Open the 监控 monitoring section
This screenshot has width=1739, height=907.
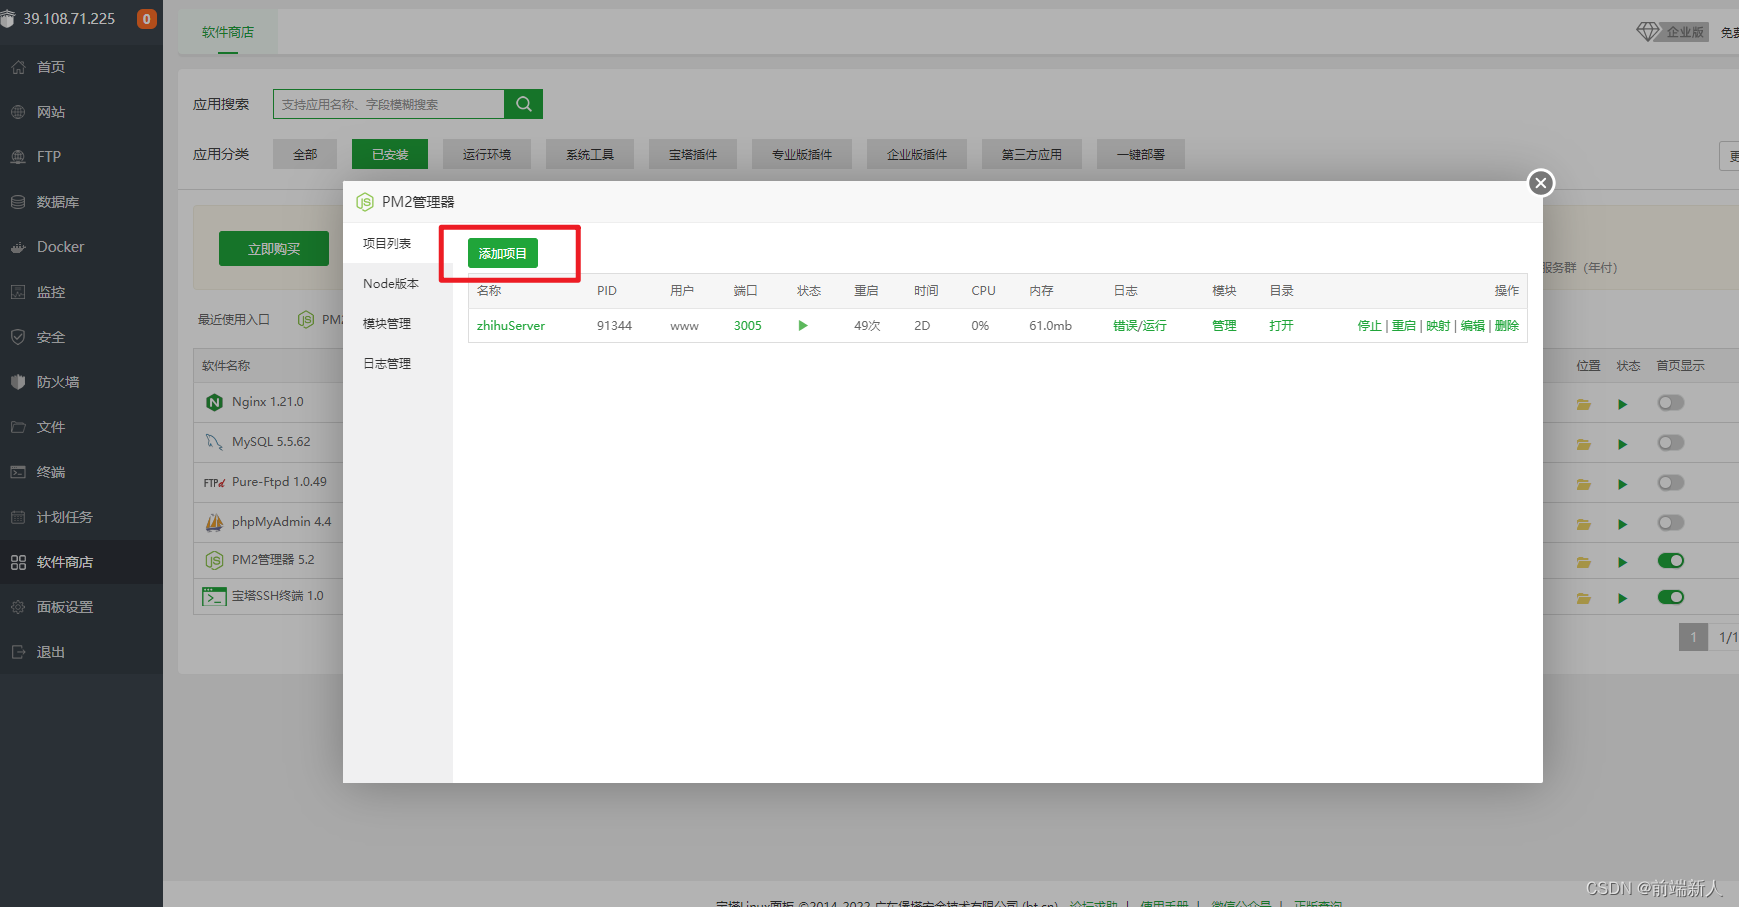tap(52, 291)
